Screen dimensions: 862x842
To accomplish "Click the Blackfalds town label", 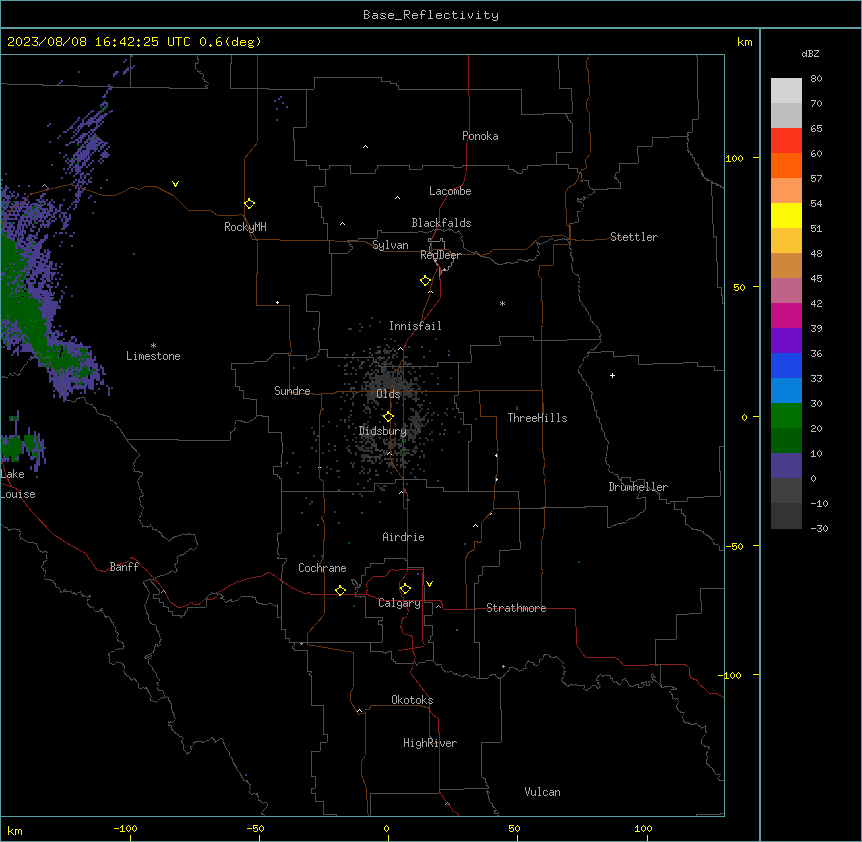I will click(x=441, y=223).
